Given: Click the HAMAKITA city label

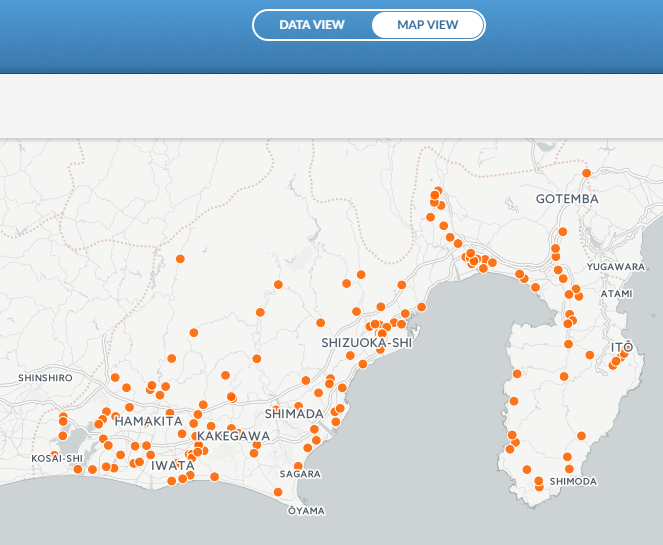Looking at the screenshot, I should [148, 421].
